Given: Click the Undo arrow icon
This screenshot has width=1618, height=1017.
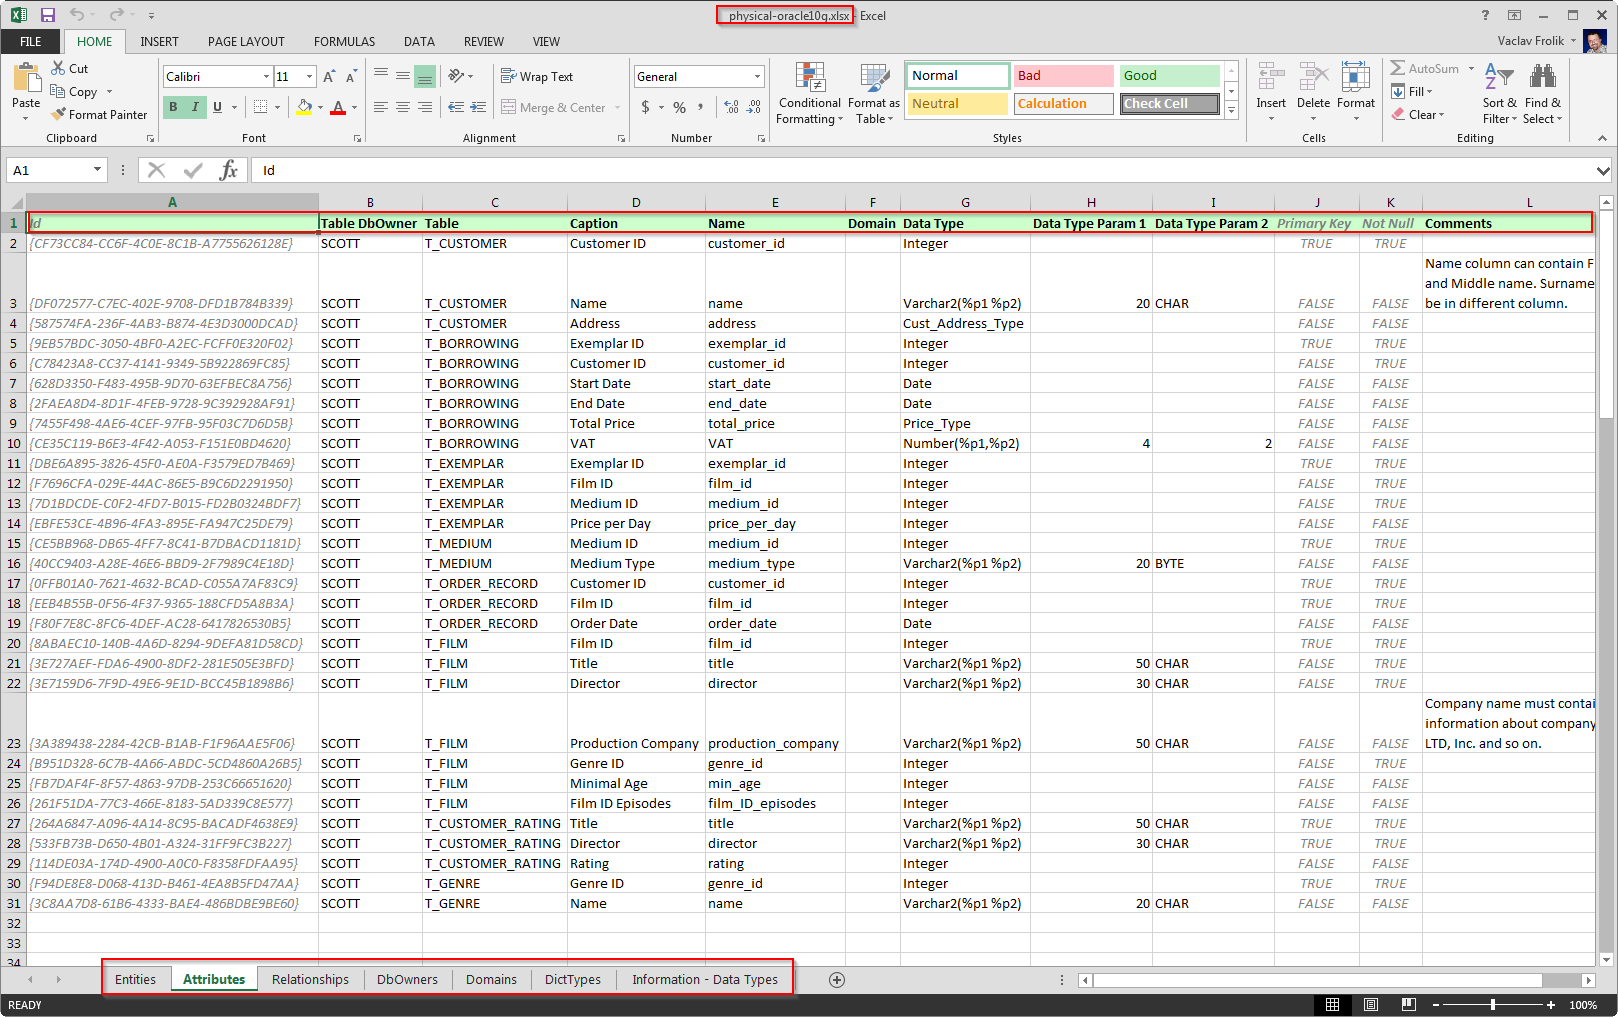Looking at the screenshot, I should coord(77,15).
